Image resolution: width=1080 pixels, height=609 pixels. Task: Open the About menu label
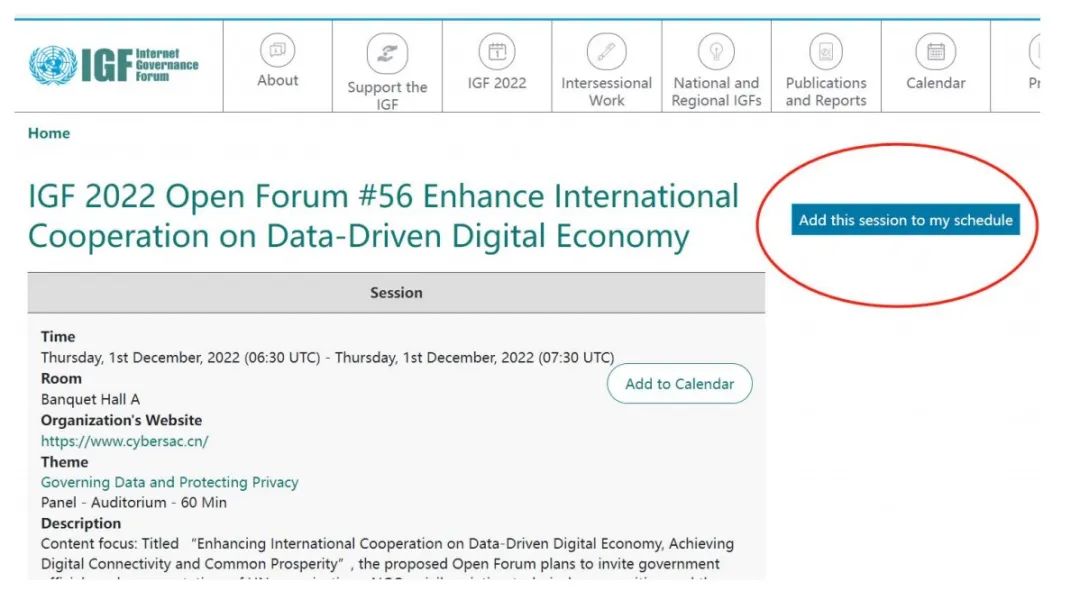point(278,81)
